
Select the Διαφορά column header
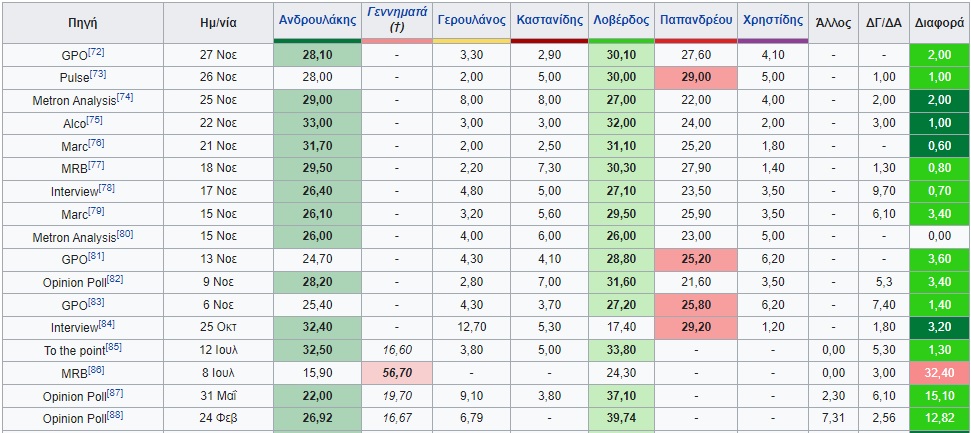[939, 20]
